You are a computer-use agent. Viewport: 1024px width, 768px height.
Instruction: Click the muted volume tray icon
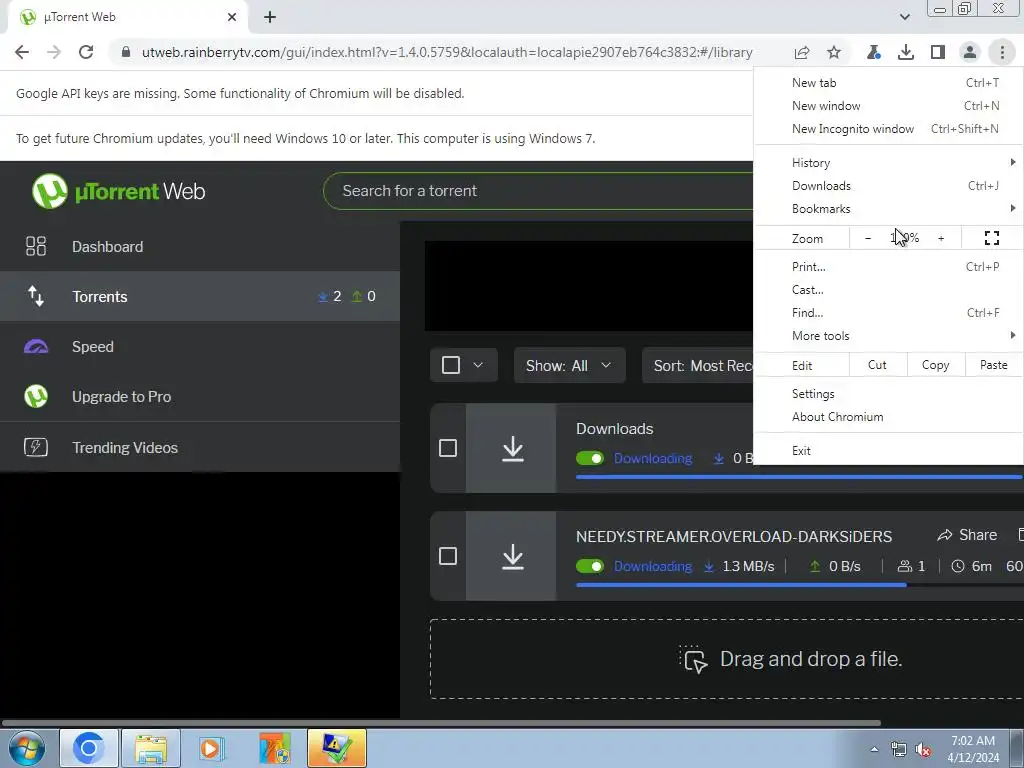[x=923, y=750]
